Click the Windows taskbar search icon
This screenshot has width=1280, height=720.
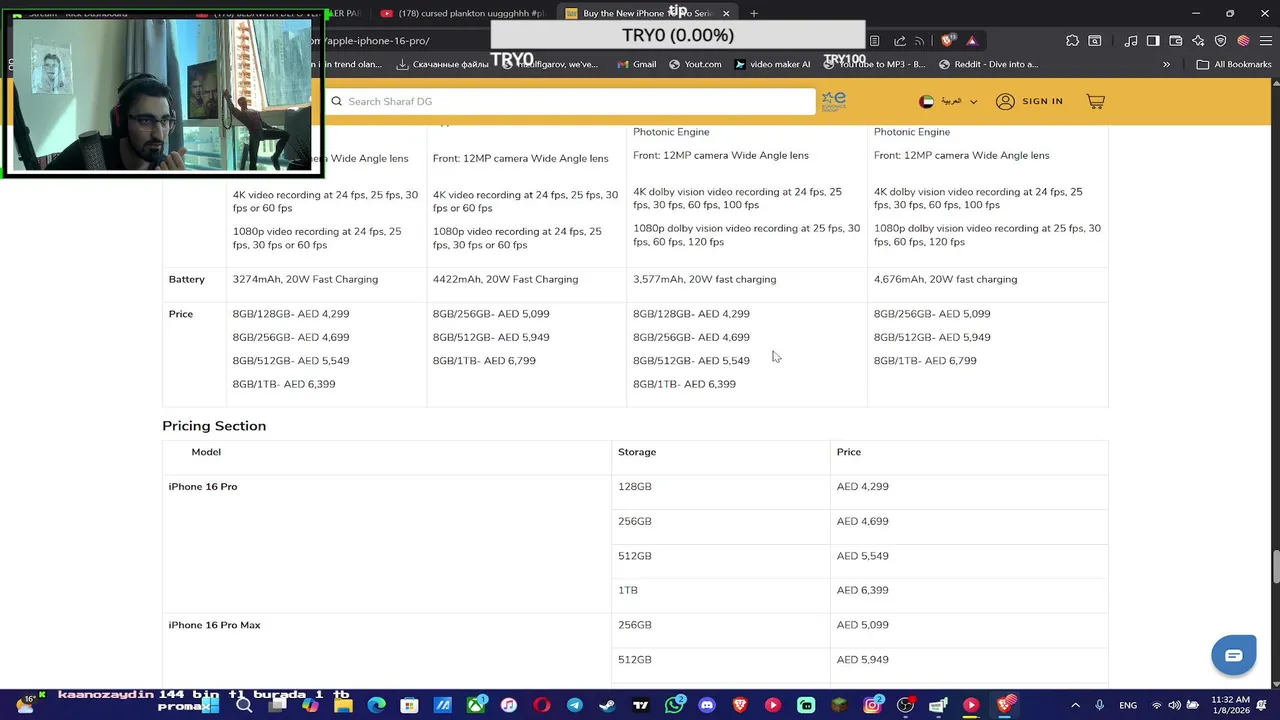(244, 705)
